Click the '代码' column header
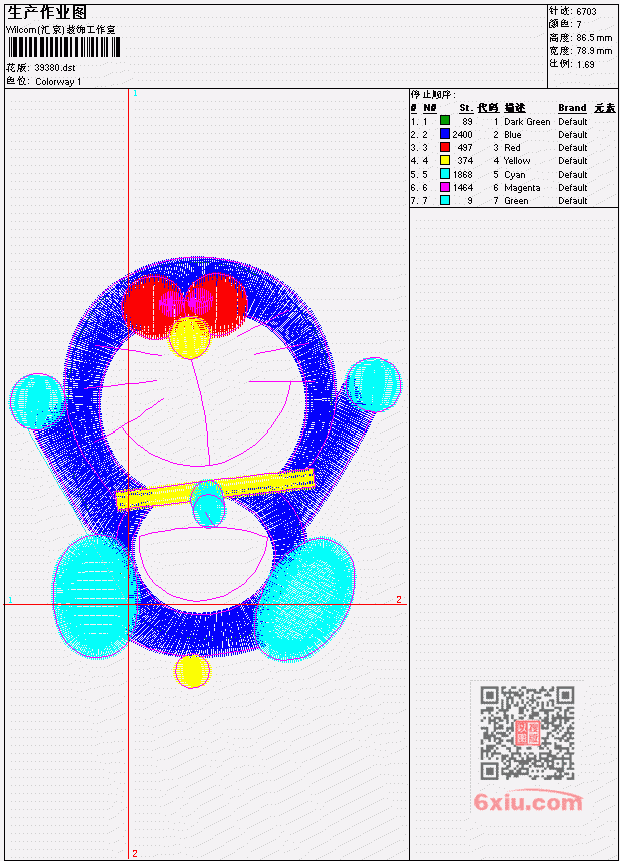 (488, 108)
